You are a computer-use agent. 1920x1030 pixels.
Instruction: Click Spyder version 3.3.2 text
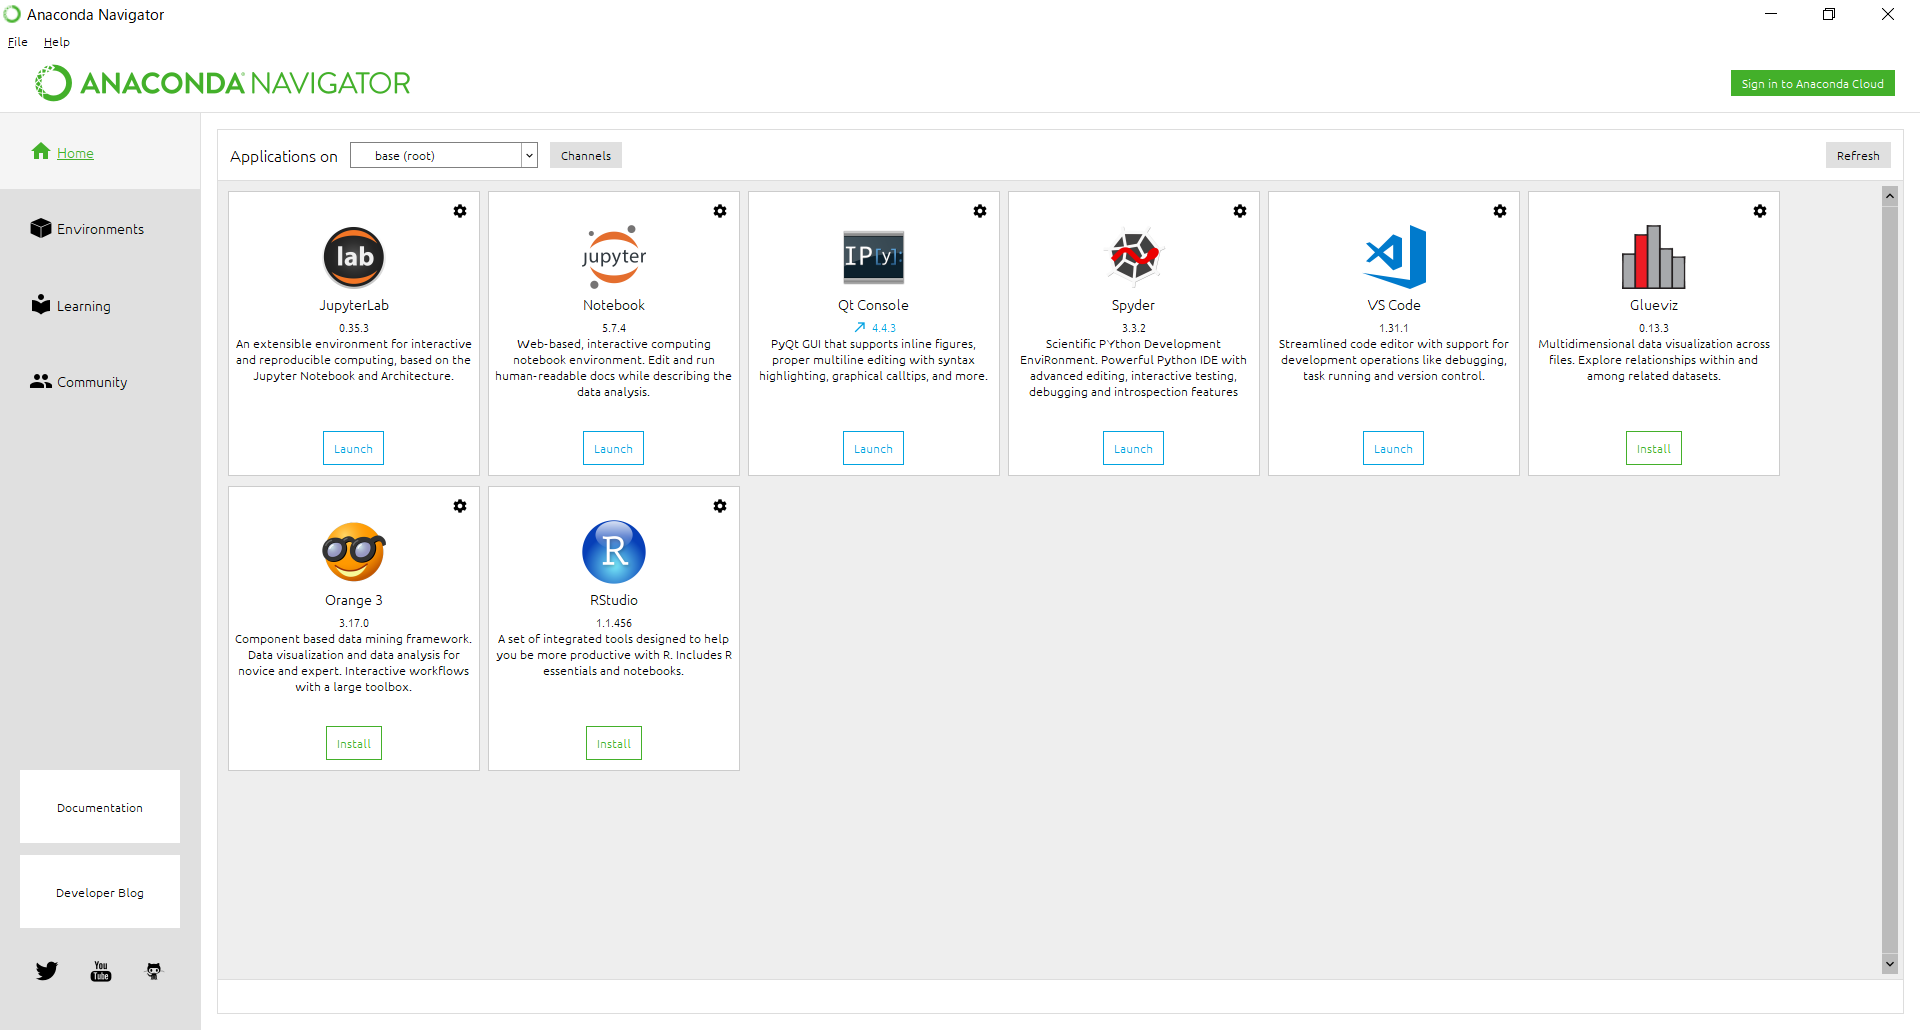pos(1134,328)
